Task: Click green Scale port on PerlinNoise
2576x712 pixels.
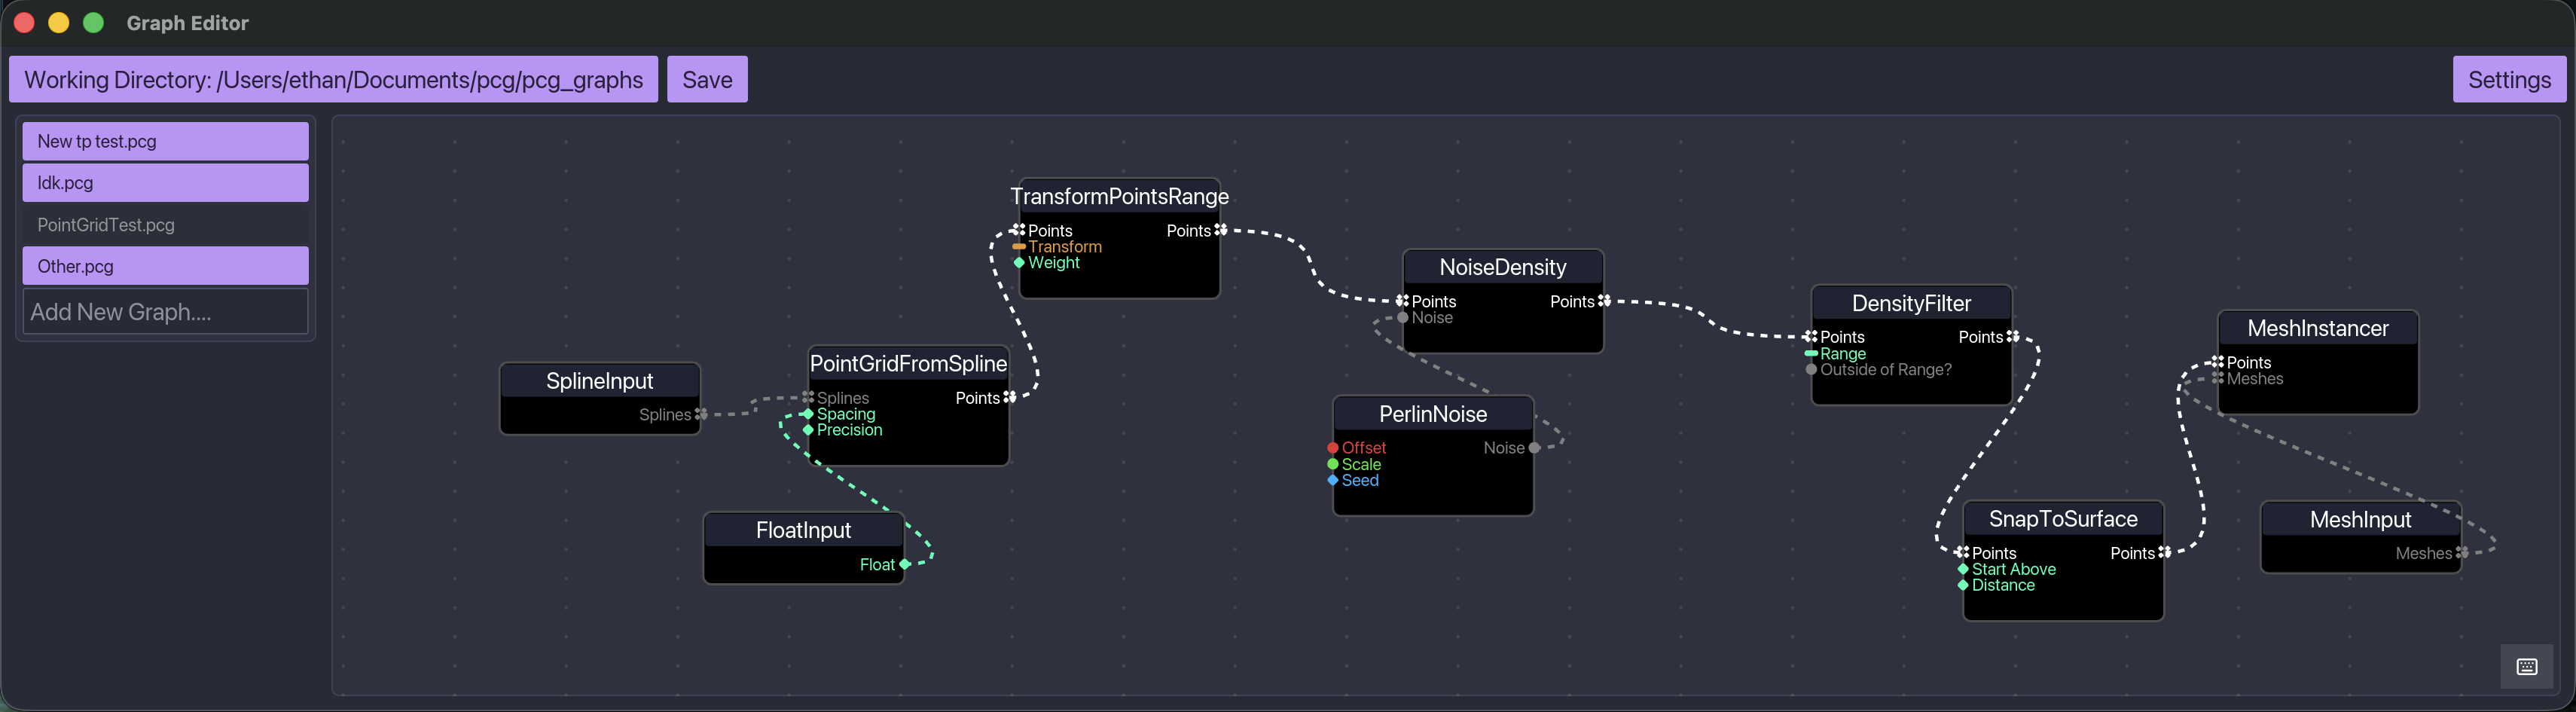Action: pyautogui.click(x=1333, y=464)
